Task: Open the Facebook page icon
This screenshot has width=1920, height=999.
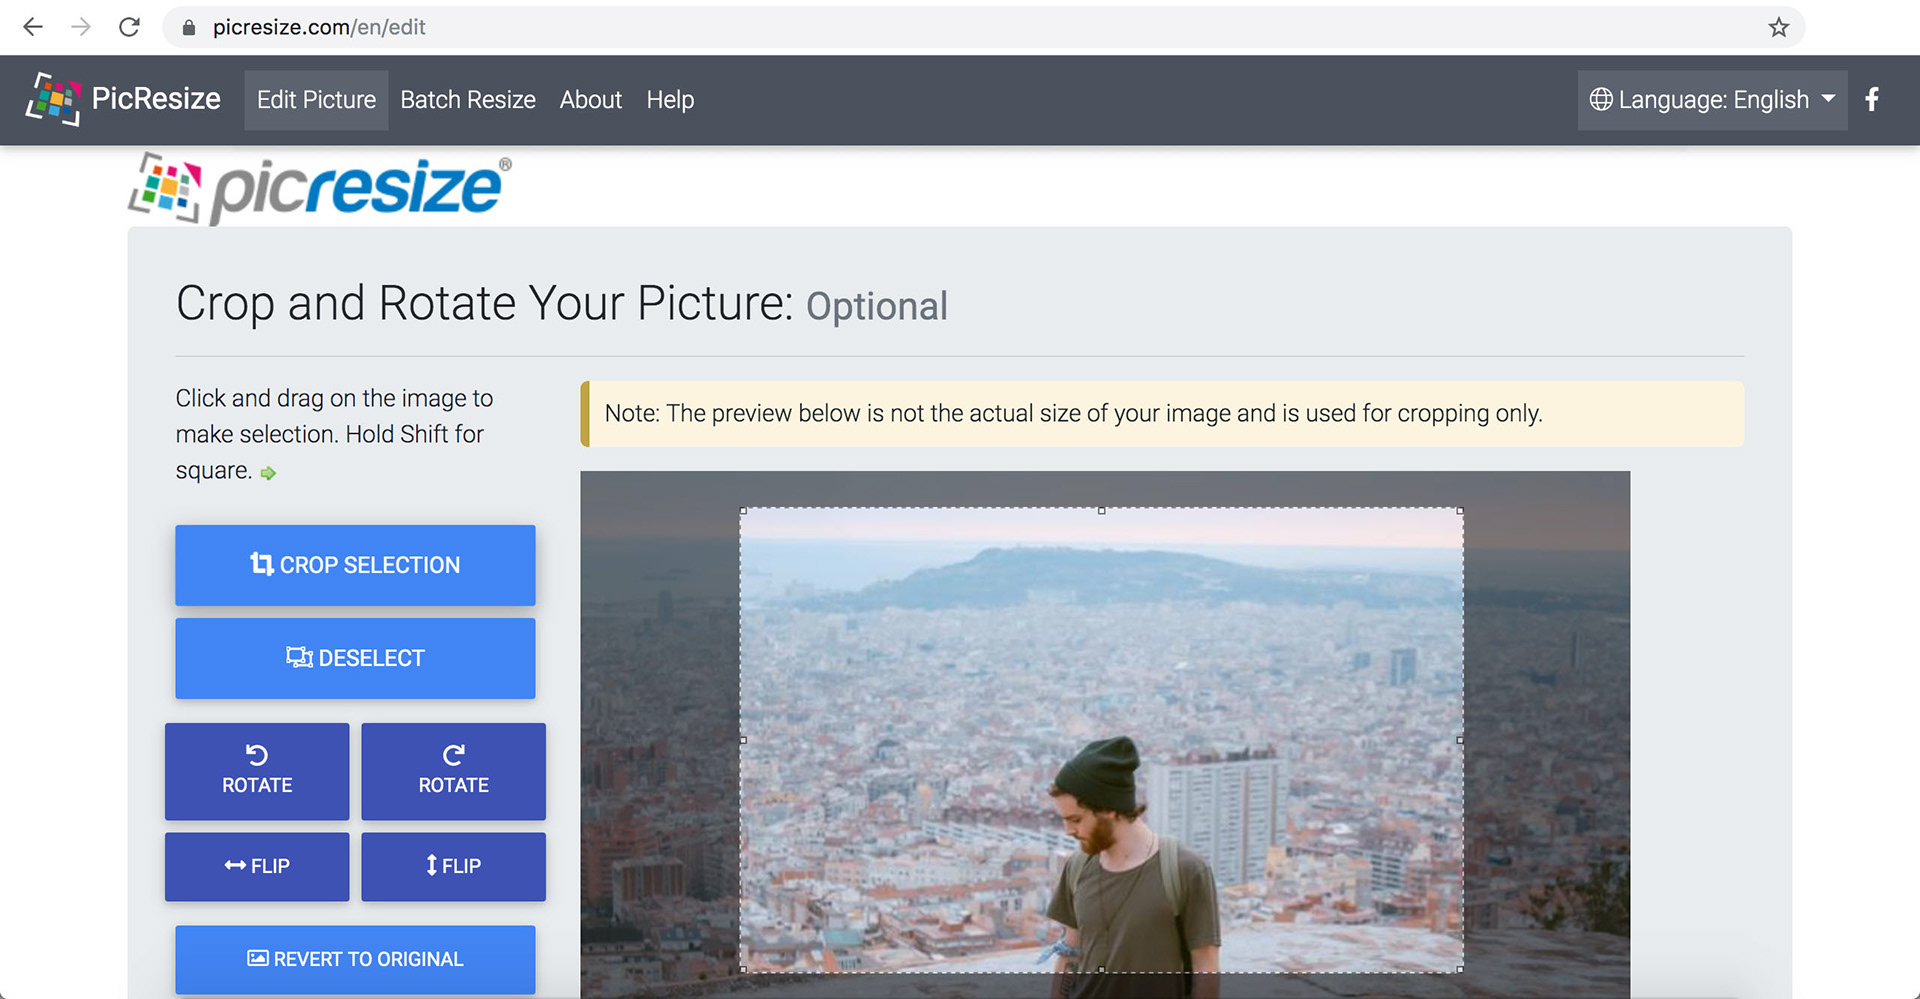Action: pyautogui.click(x=1872, y=99)
